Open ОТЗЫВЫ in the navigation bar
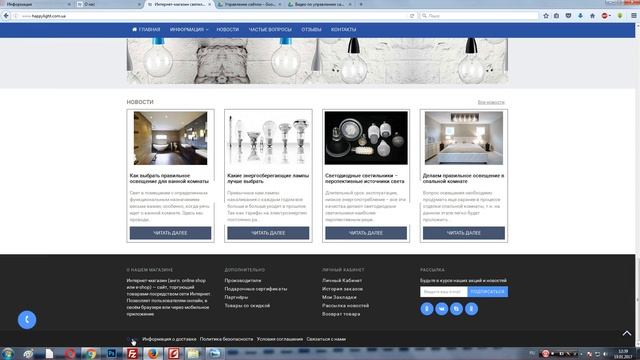Image resolution: width=640 pixels, height=360 pixels. [311, 30]
